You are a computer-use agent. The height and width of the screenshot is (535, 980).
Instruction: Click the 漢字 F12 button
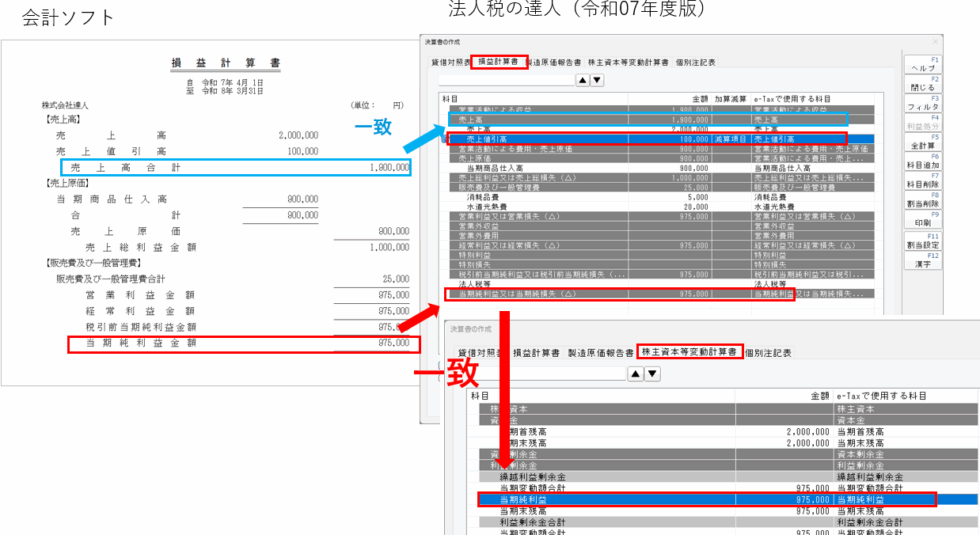point(921,262)
